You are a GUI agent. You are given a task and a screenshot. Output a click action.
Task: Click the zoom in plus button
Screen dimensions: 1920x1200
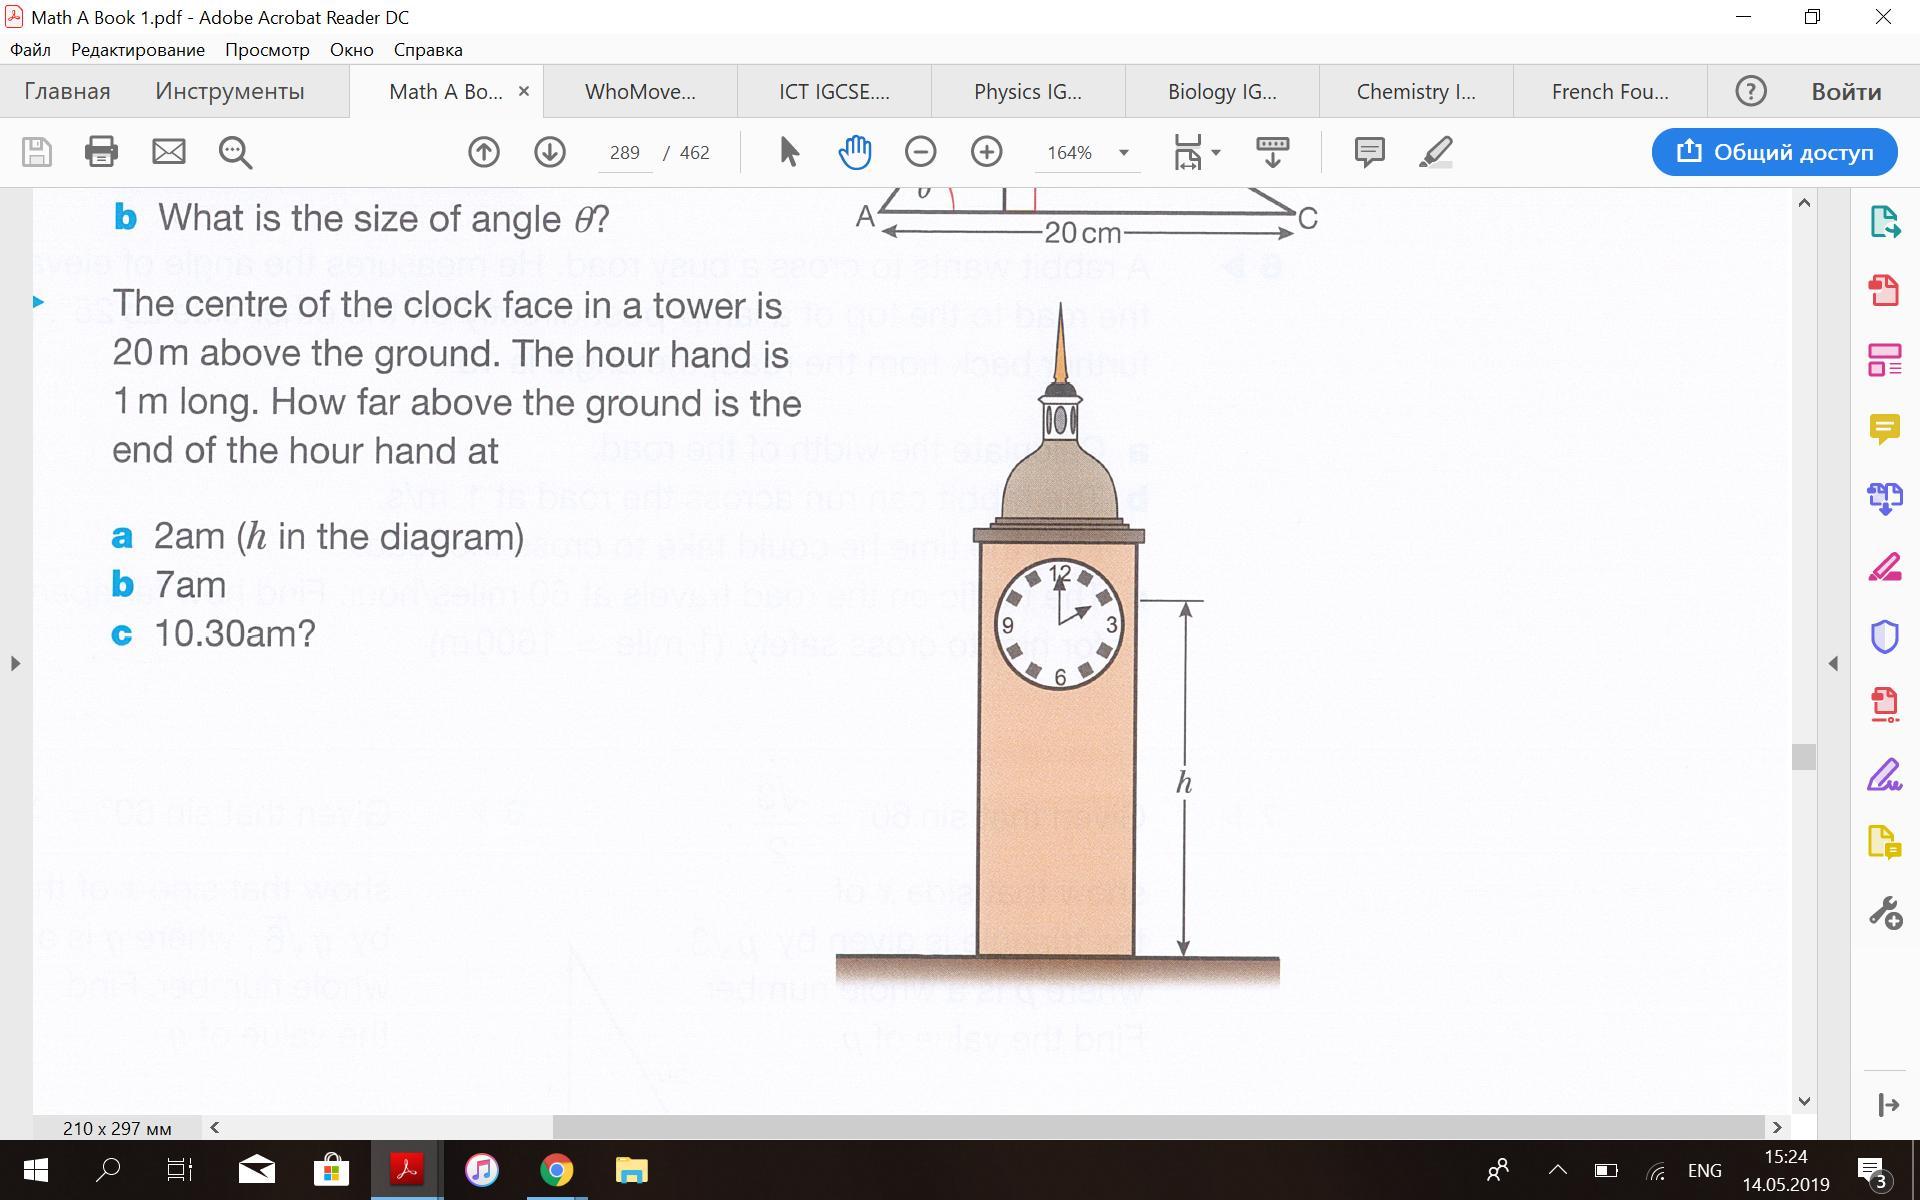click(x=986, y=152)
